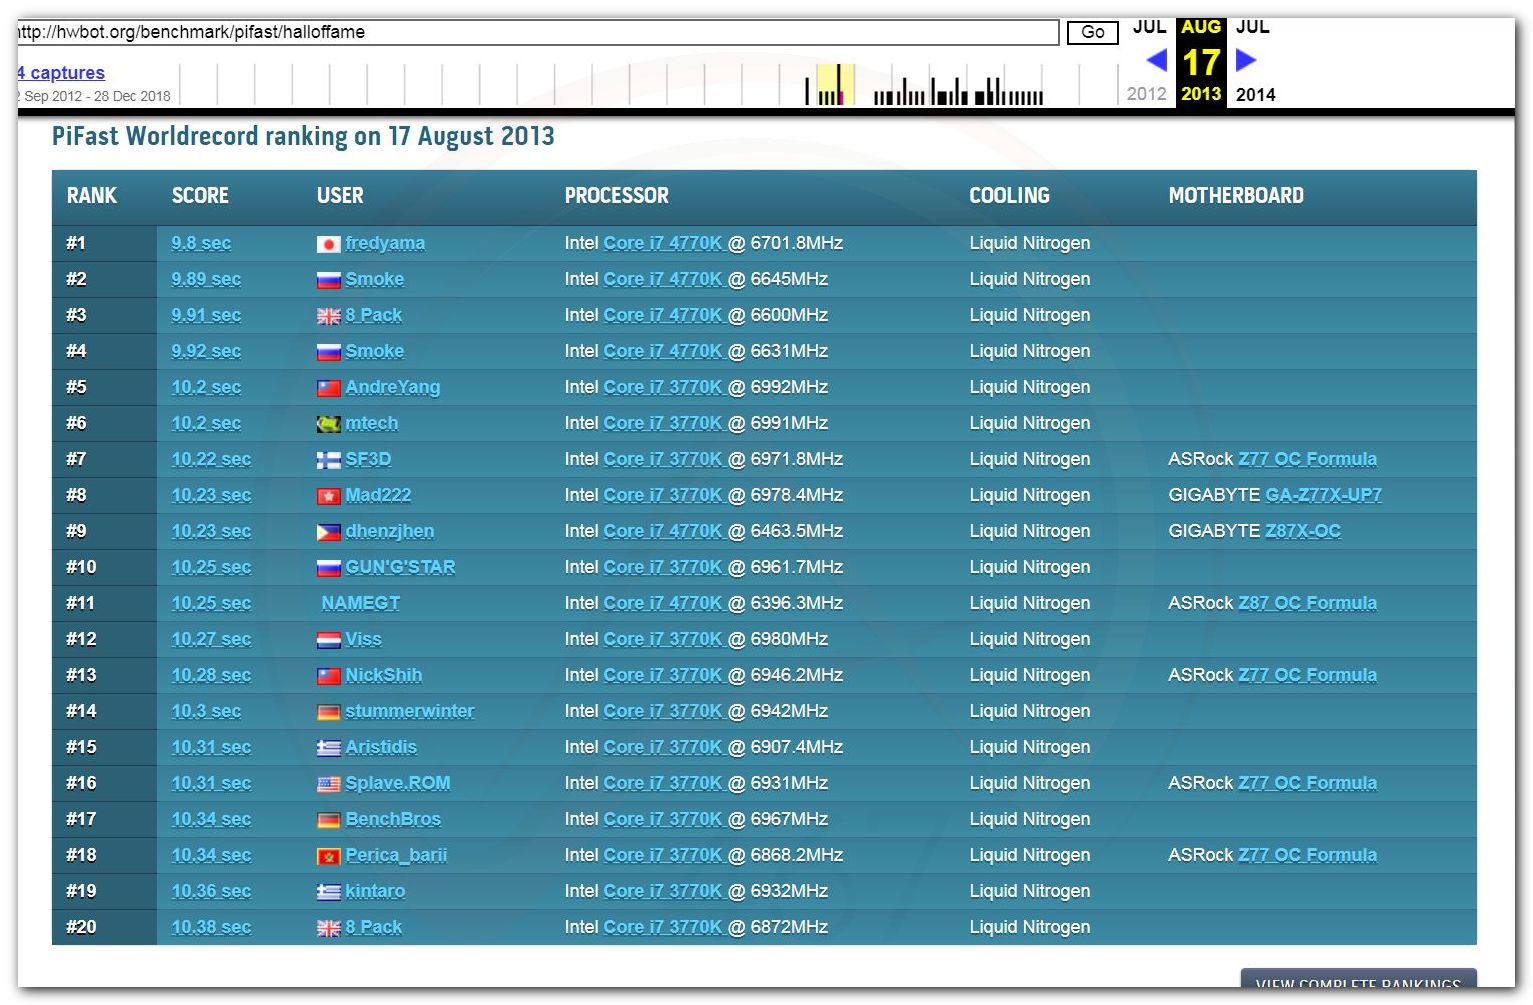The width and height of the screenshot is (1533, 1005).
Task: Open NickShih's Z77 OC Formula motherboard link
Action: [x=1307, y=675]
